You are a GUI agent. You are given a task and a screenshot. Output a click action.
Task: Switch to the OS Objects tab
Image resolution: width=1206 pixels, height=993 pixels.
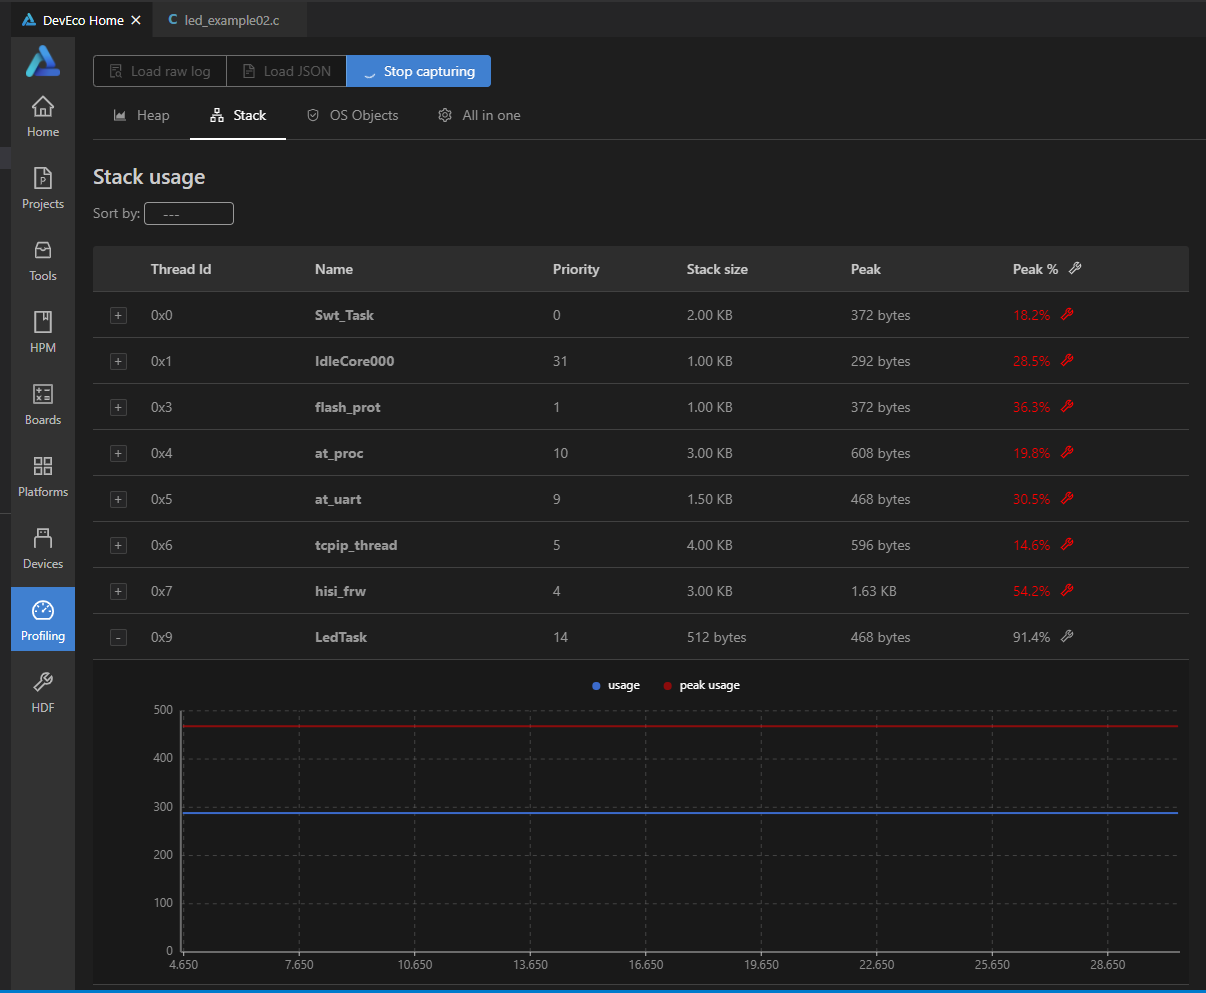coord(352,116)
